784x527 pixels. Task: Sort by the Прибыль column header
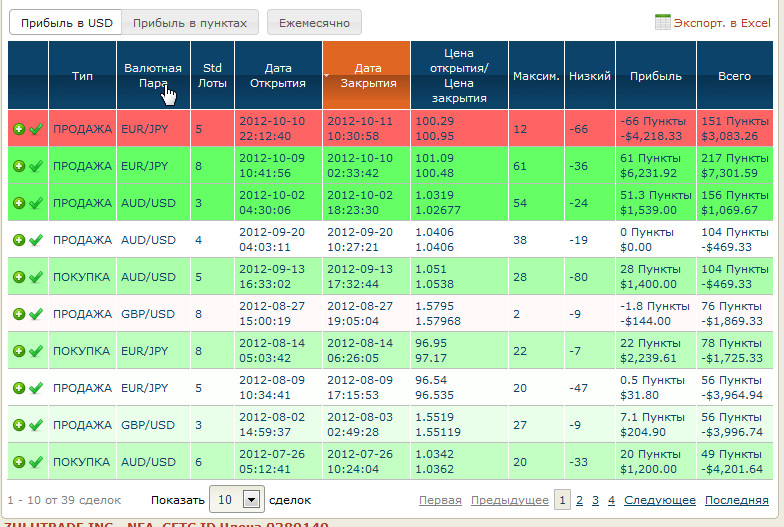click(x=655, y=76)
